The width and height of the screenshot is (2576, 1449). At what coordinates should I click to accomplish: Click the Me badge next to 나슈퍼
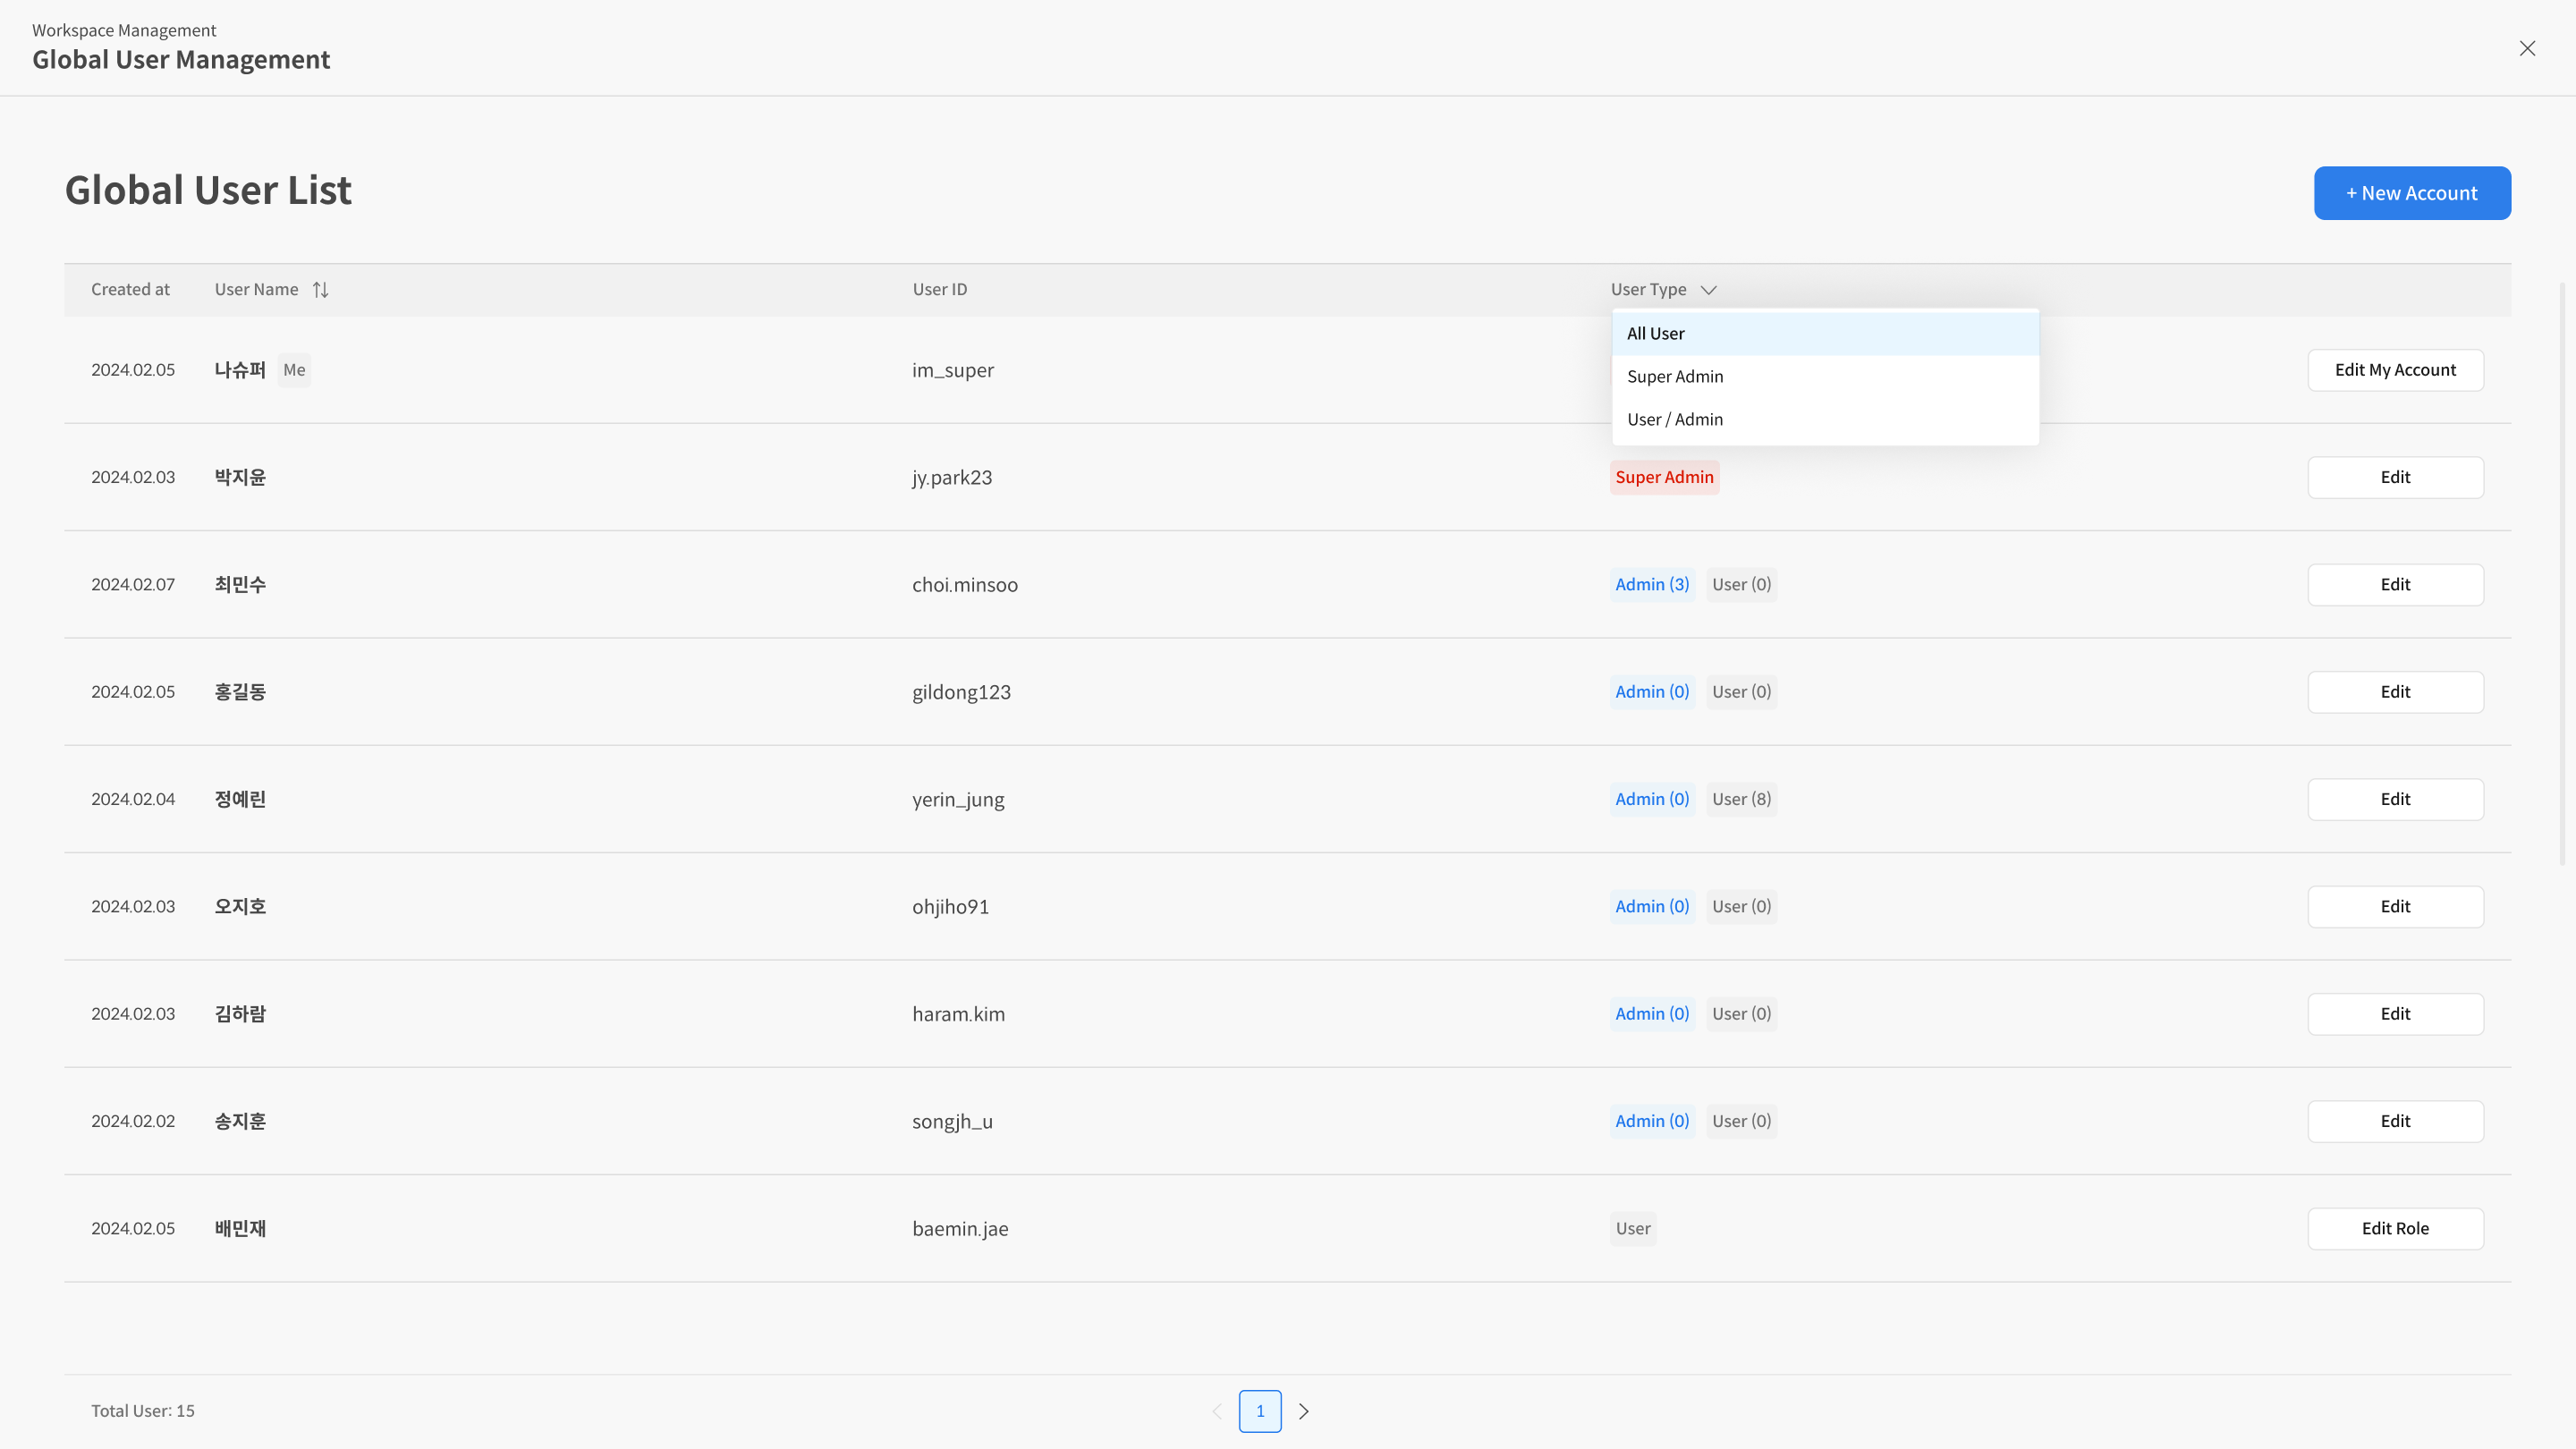294,370
